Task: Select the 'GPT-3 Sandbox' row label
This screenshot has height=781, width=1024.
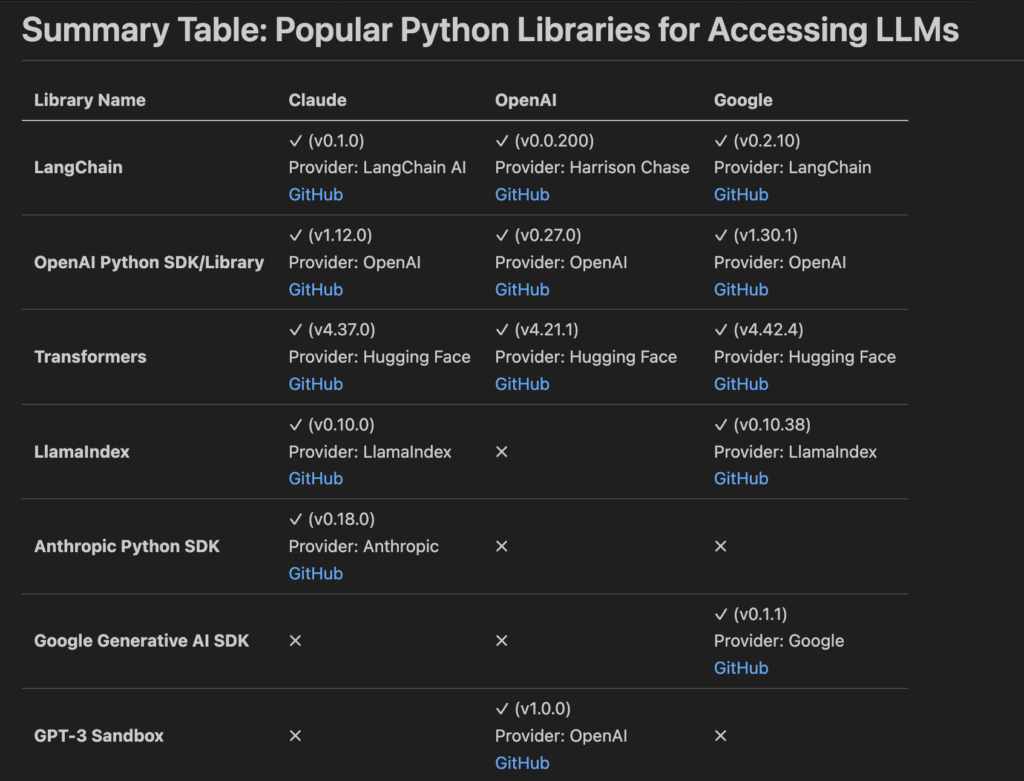Action: tap(99, 736)
